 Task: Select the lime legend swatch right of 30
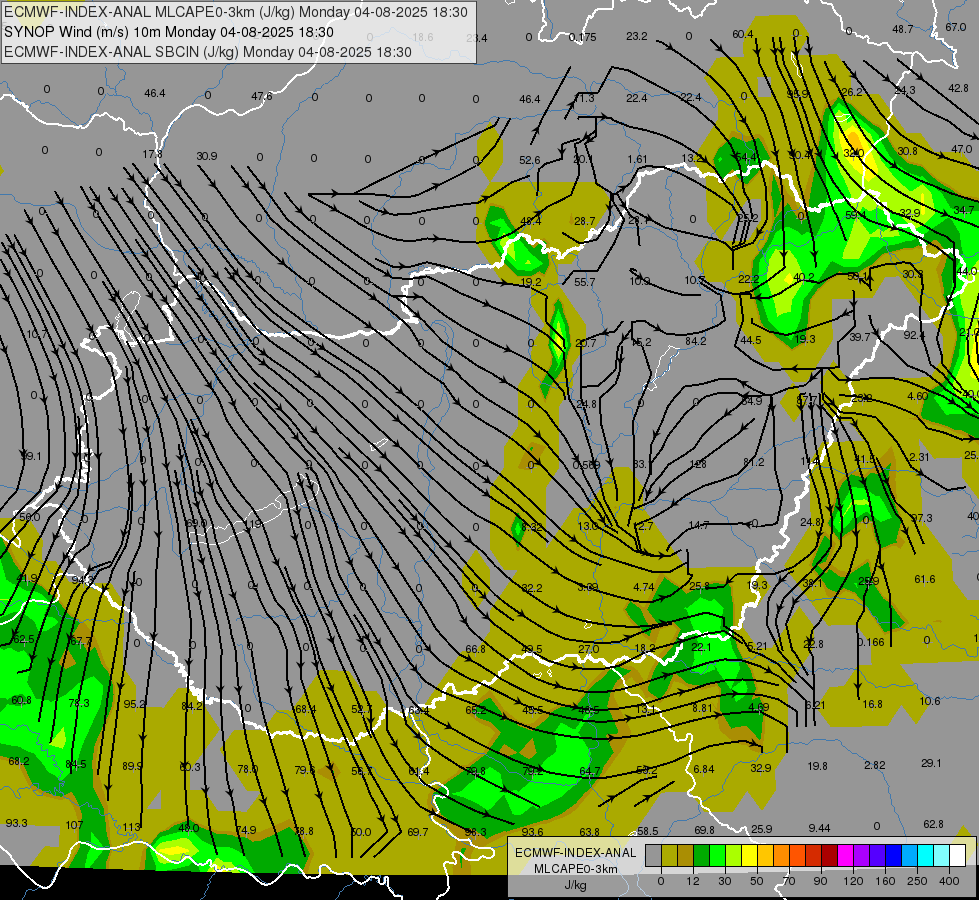(x=734, y=856)
